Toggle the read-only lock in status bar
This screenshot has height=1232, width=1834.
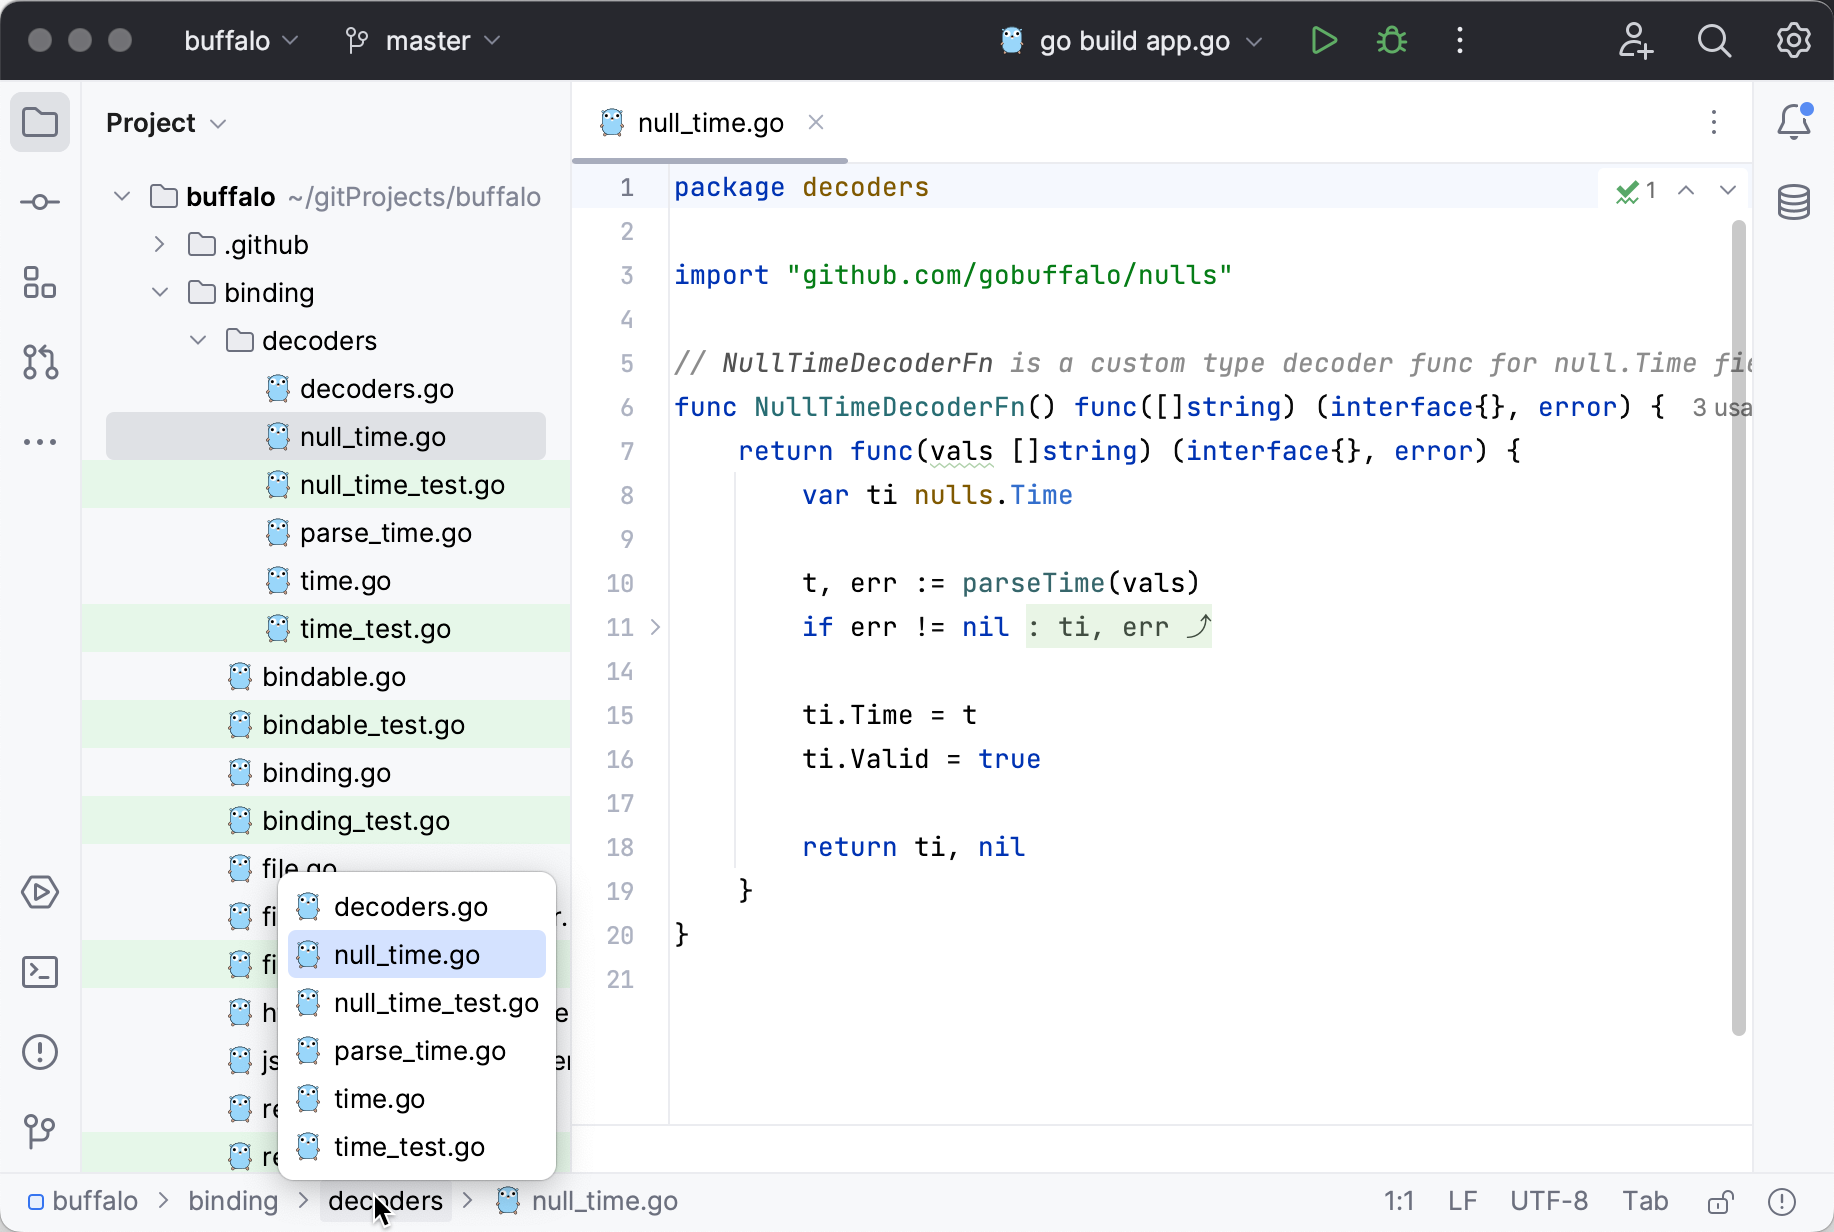[x=1720, y=1201]
